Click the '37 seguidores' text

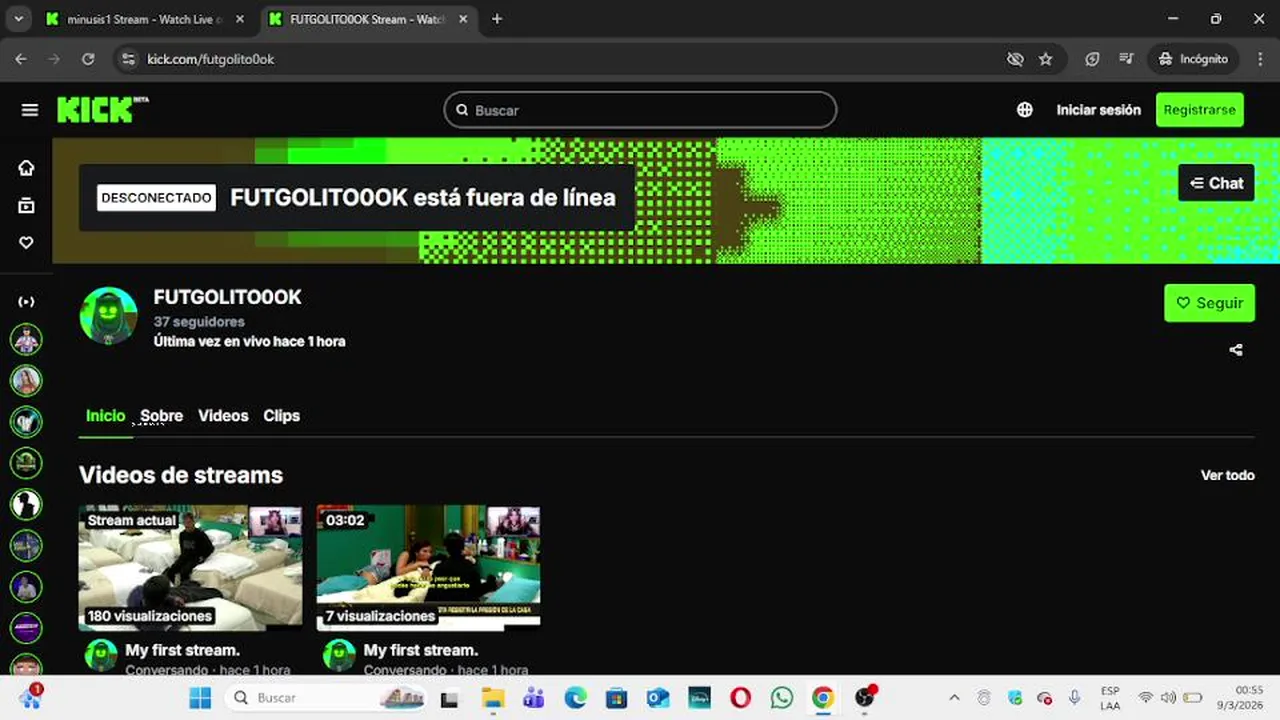pyautogui.click(x=199, y=322)
